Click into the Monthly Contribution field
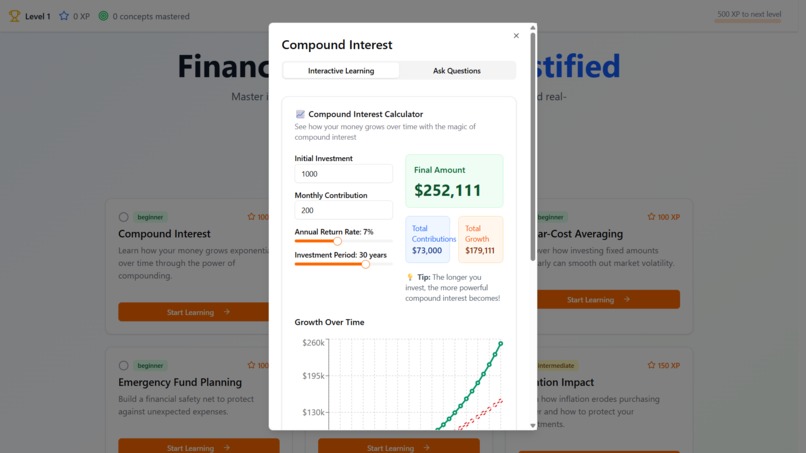Viewport: 806px width, 453px height. click(343, 210)
